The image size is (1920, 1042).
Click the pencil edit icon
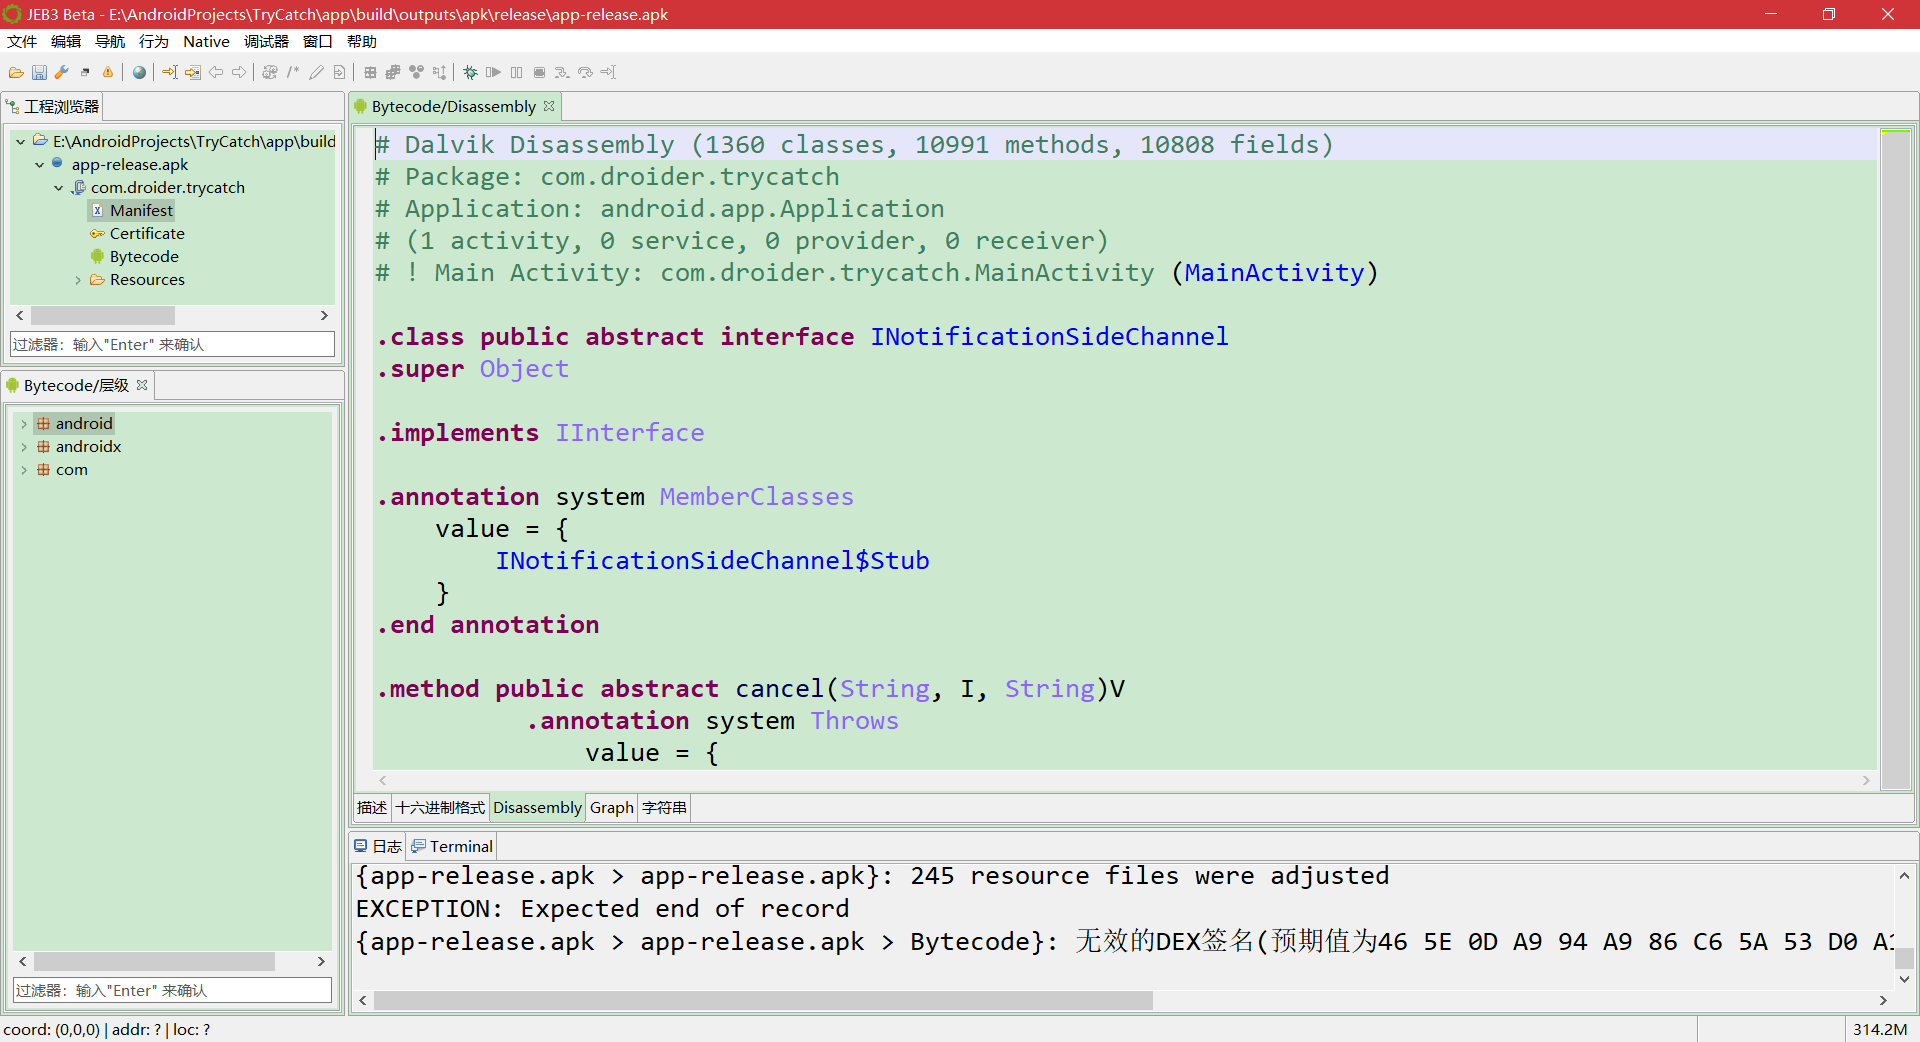[316, 72]
